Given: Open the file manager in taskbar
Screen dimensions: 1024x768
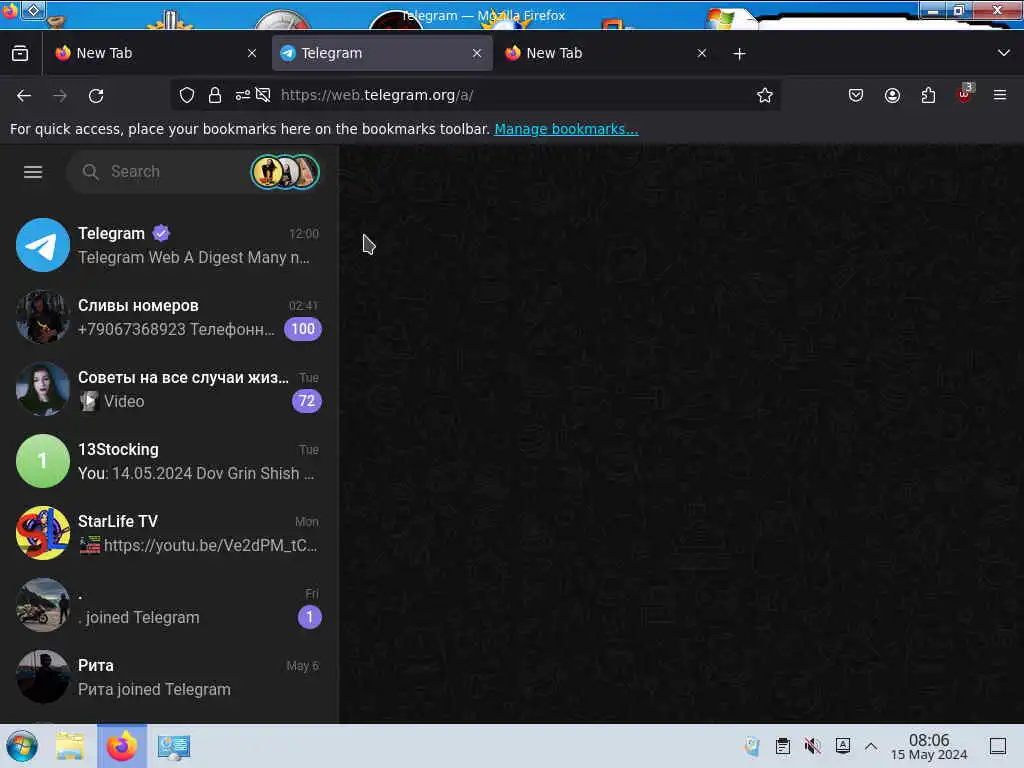Looking at the screenshot, I should (x=70, y=746).
